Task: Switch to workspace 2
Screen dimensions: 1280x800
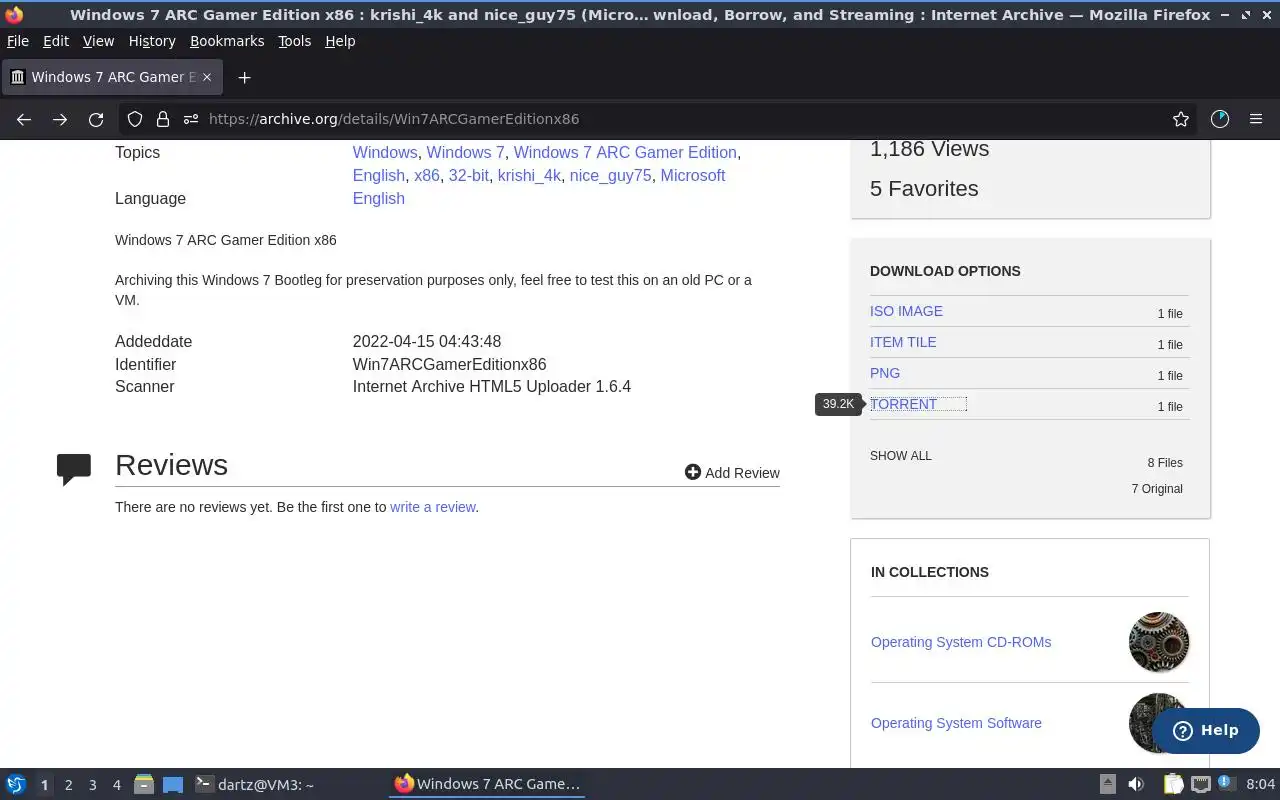Action: (69, 785)
